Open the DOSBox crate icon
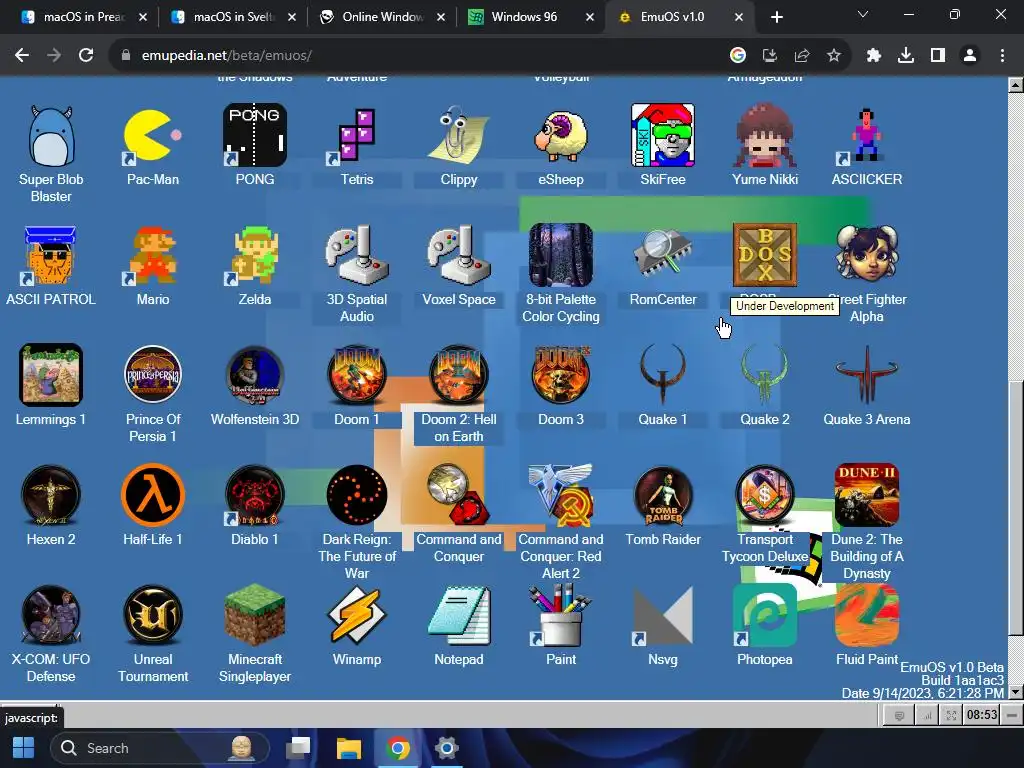 (x=765, y=255)
